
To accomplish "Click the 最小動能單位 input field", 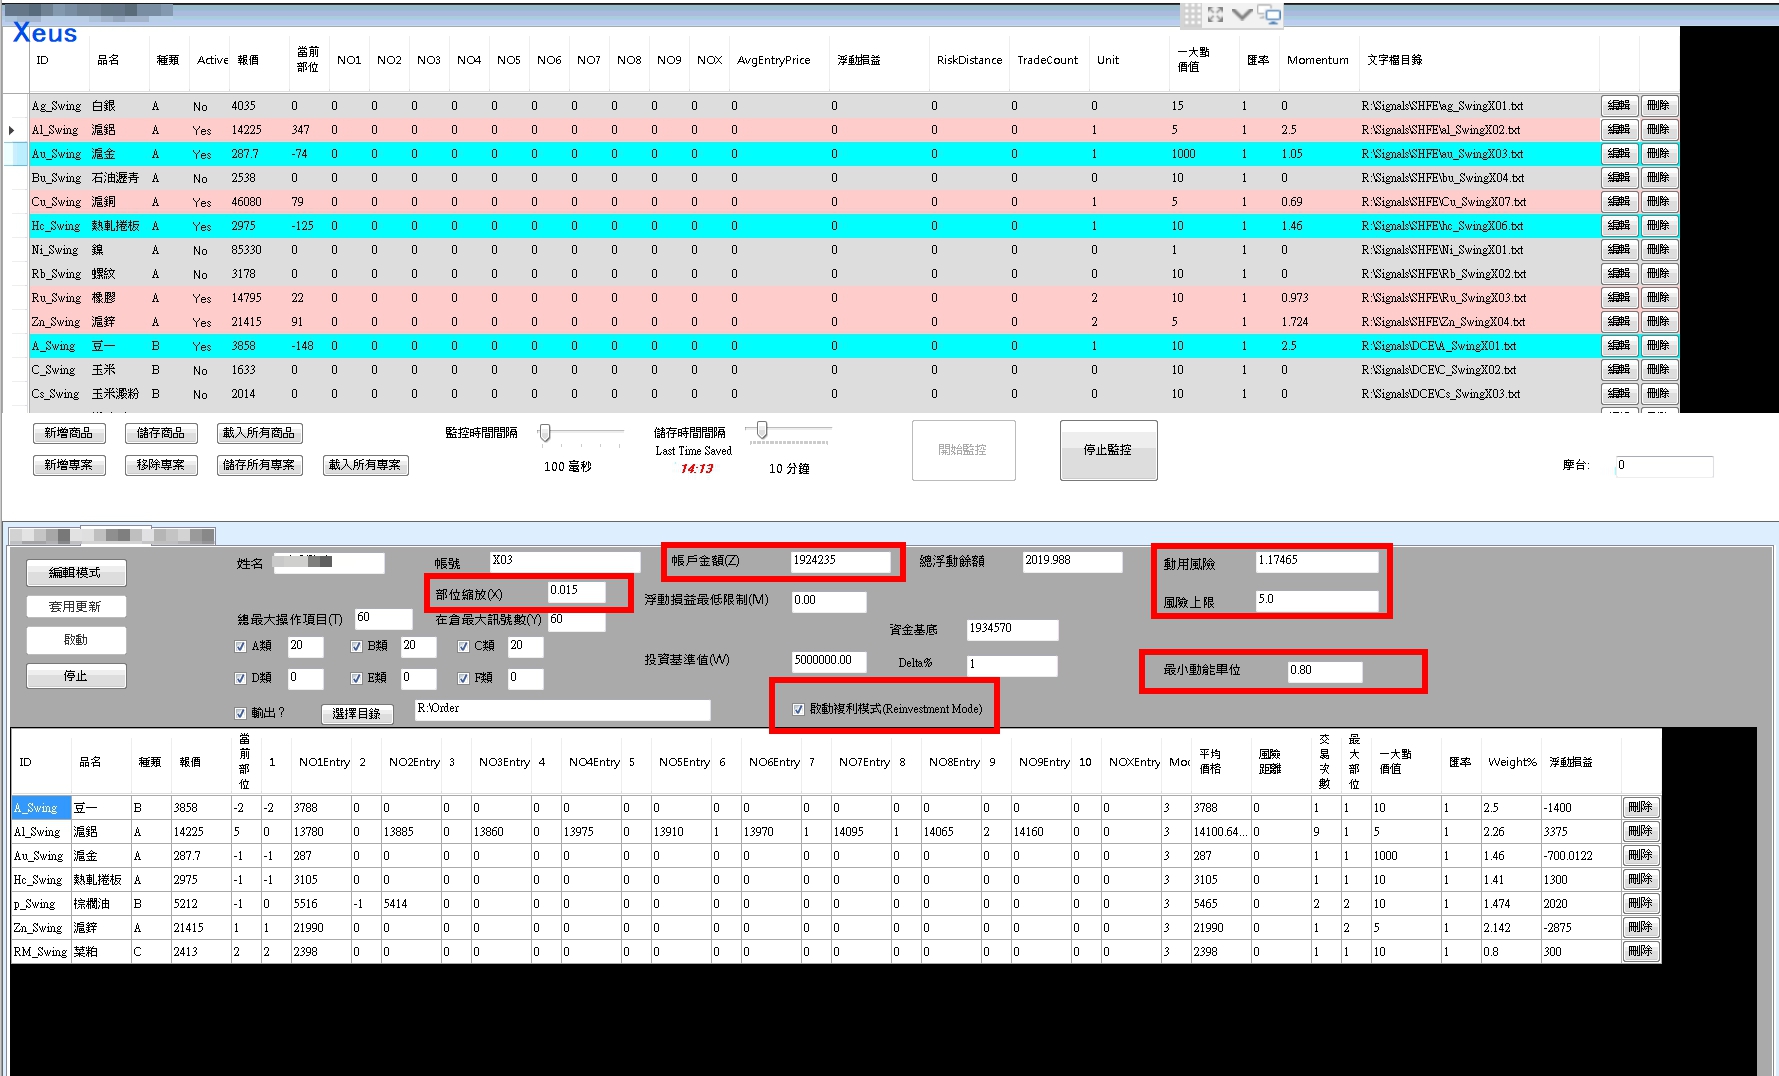I will pos(1325,671).
